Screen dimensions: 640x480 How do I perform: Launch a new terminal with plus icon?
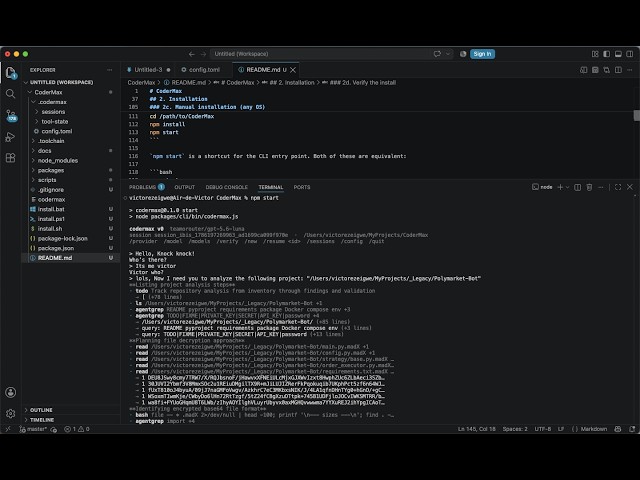(x=560, y=187)
